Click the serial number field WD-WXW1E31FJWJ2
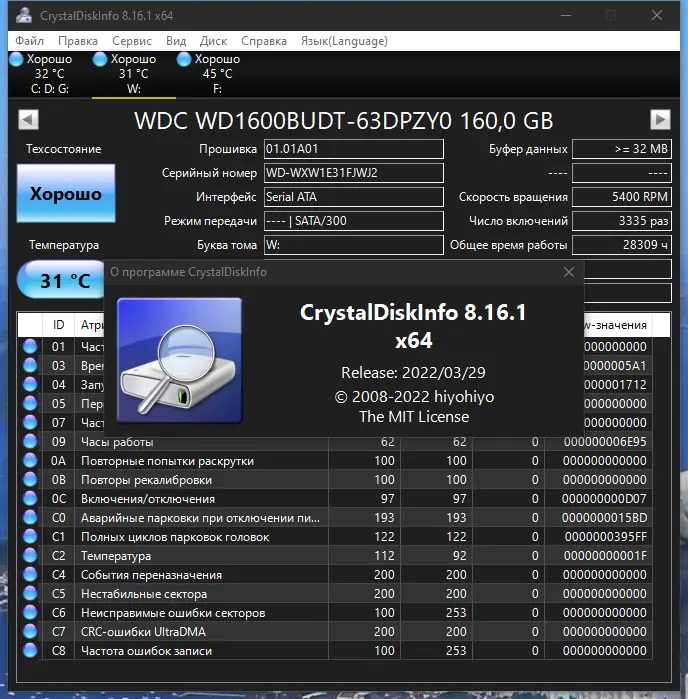This screenshot has height=699, width=688. [x=354, y=173]
